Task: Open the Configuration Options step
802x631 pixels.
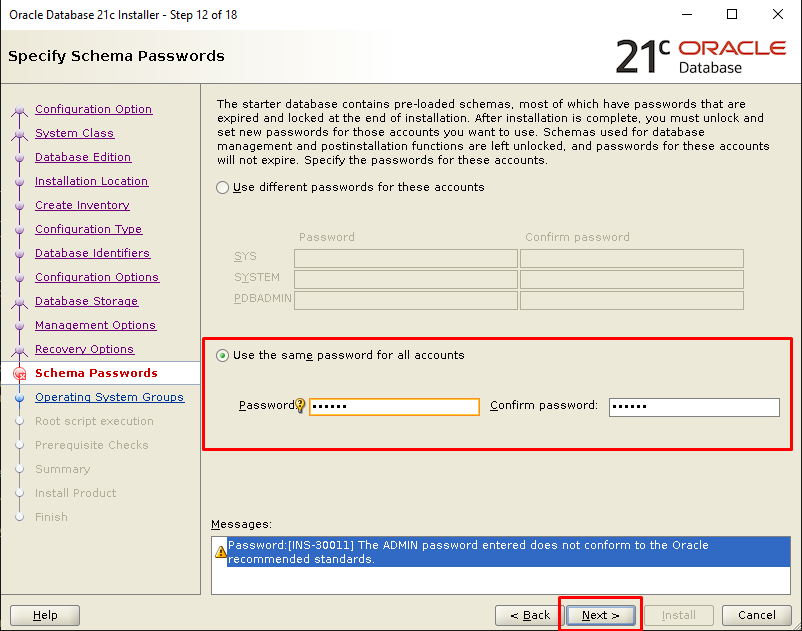Action: pos(97,277)
